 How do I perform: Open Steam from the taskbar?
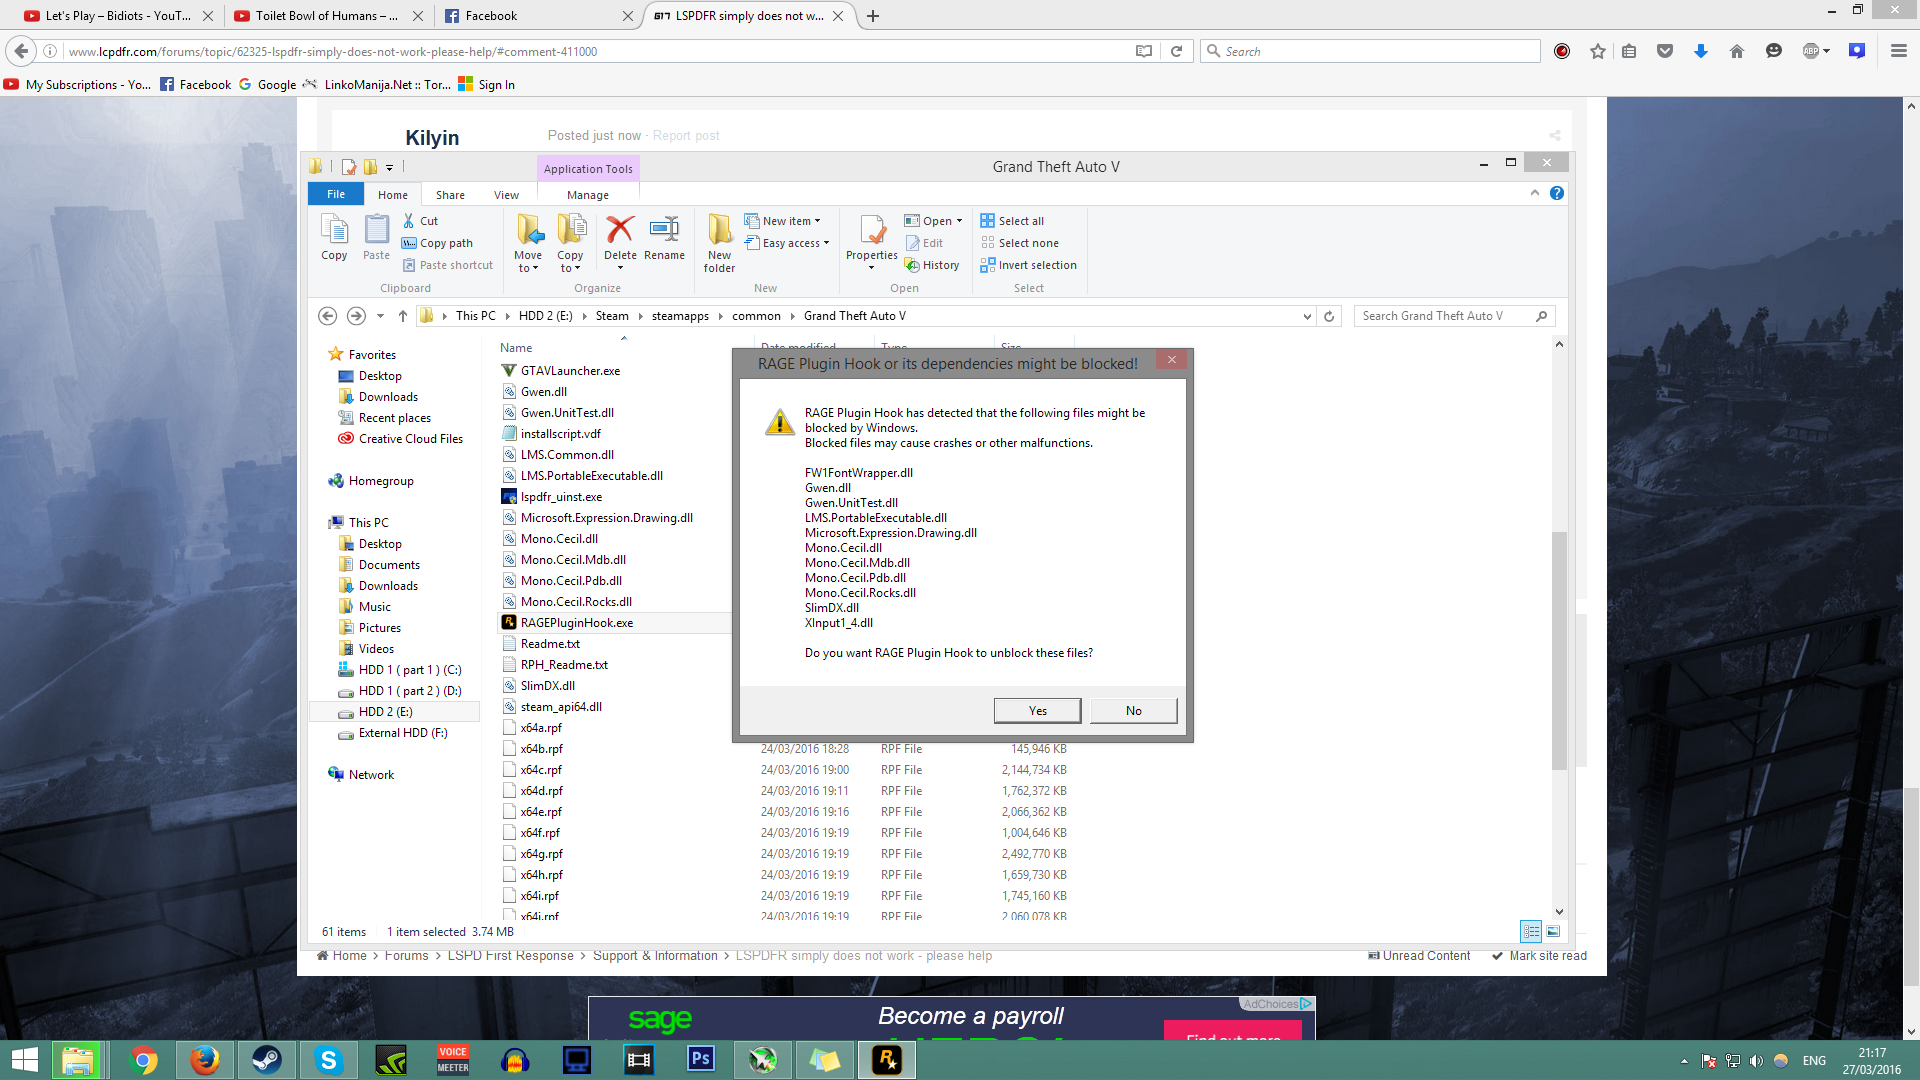tap(266, 1060)
